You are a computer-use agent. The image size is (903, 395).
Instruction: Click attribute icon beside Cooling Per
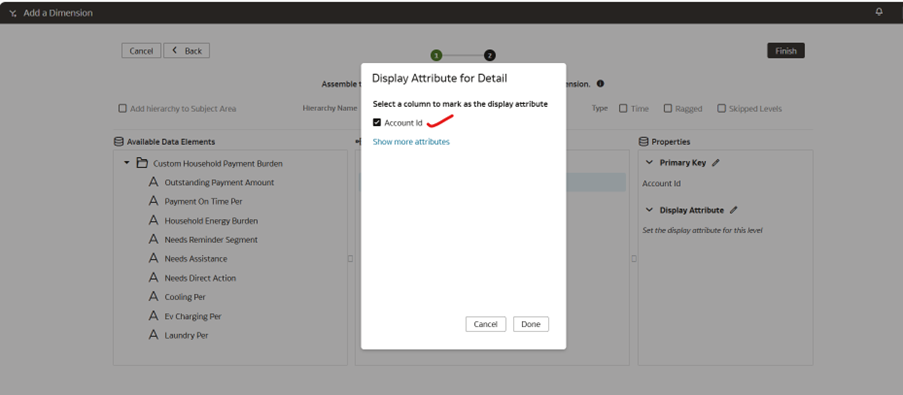click(153, 297)
